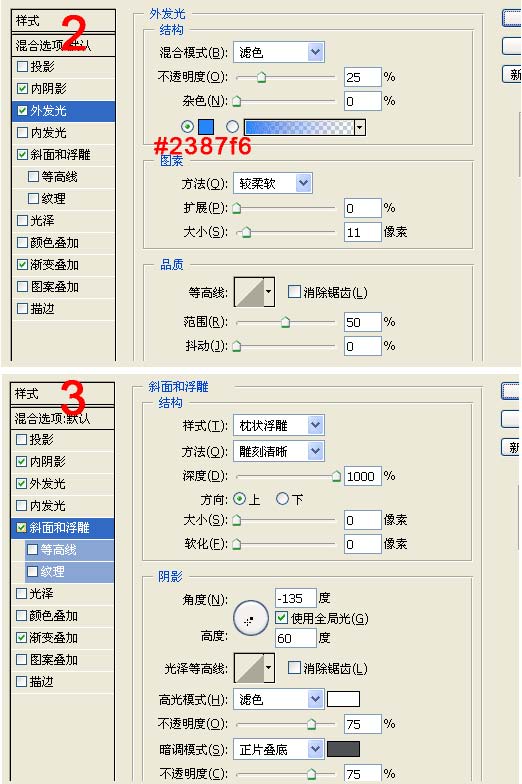This screenshot has width=522, height=784.
Task: Select the solid color radio button for glow
Action: (188, 127)
